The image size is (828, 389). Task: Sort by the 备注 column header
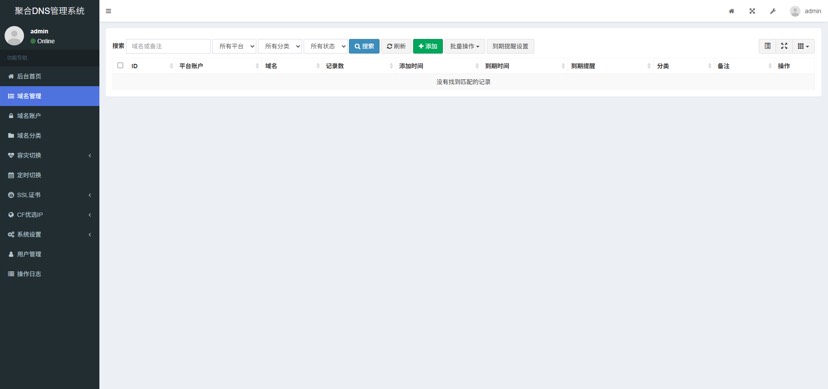point(744,66)
